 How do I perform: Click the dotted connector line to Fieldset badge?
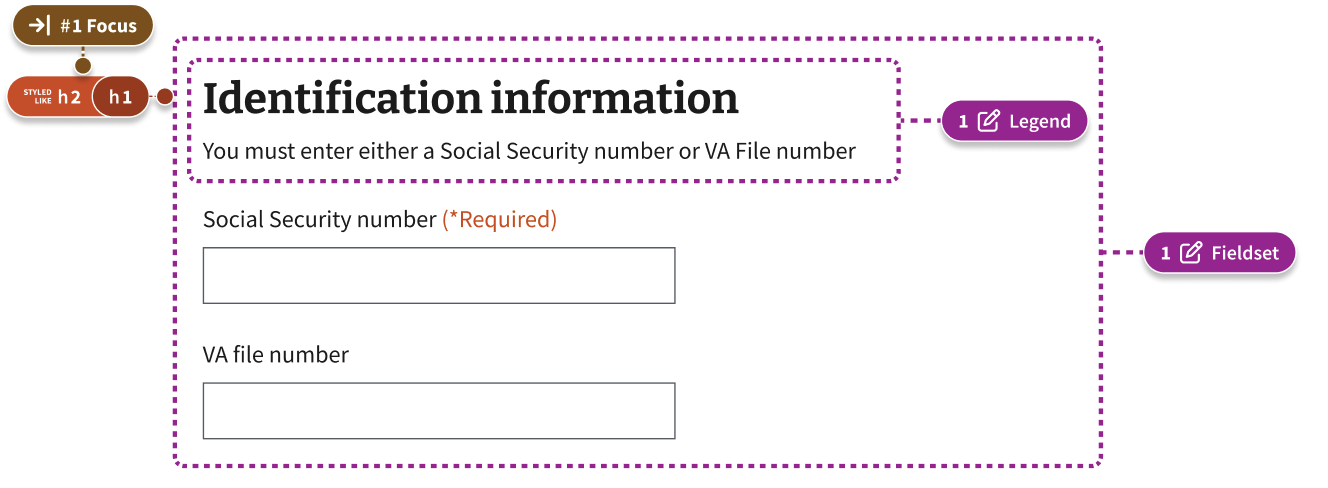1122,253
